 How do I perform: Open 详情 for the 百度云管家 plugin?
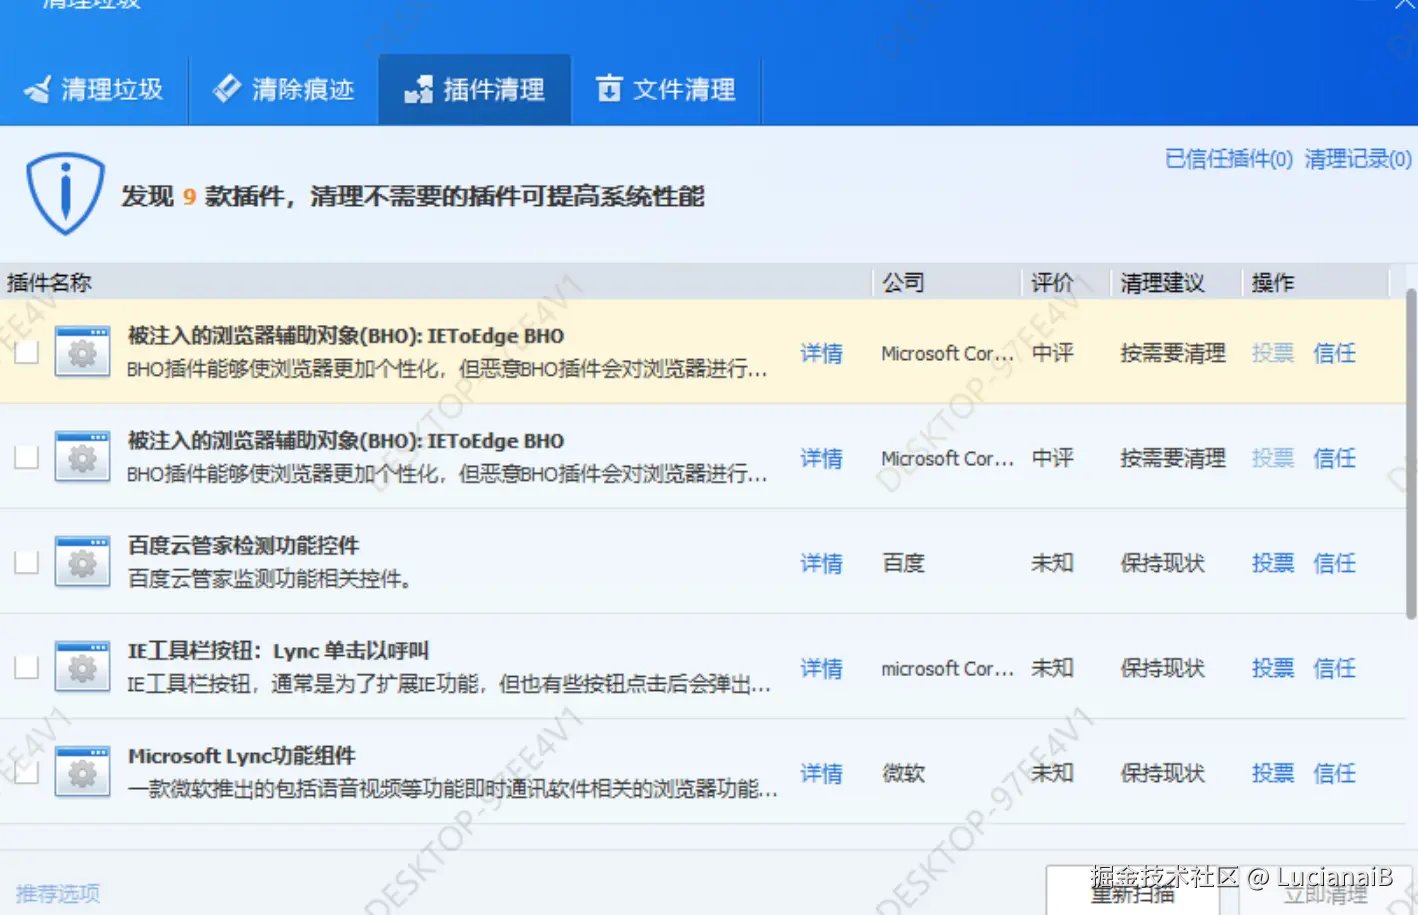(821, 563)
